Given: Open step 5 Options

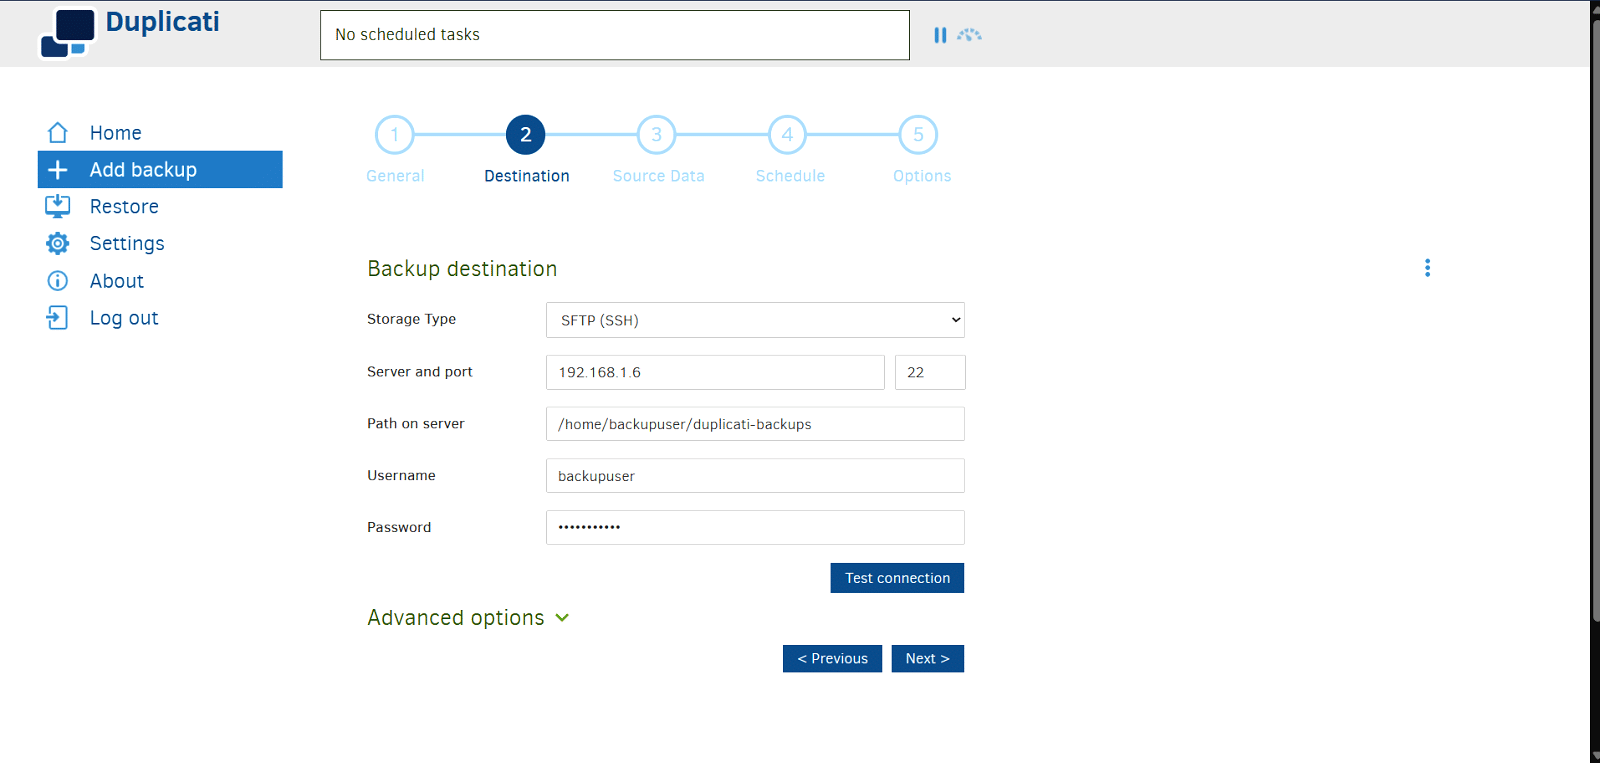Looking at the screenshot, I should click(x=919, y=135).
